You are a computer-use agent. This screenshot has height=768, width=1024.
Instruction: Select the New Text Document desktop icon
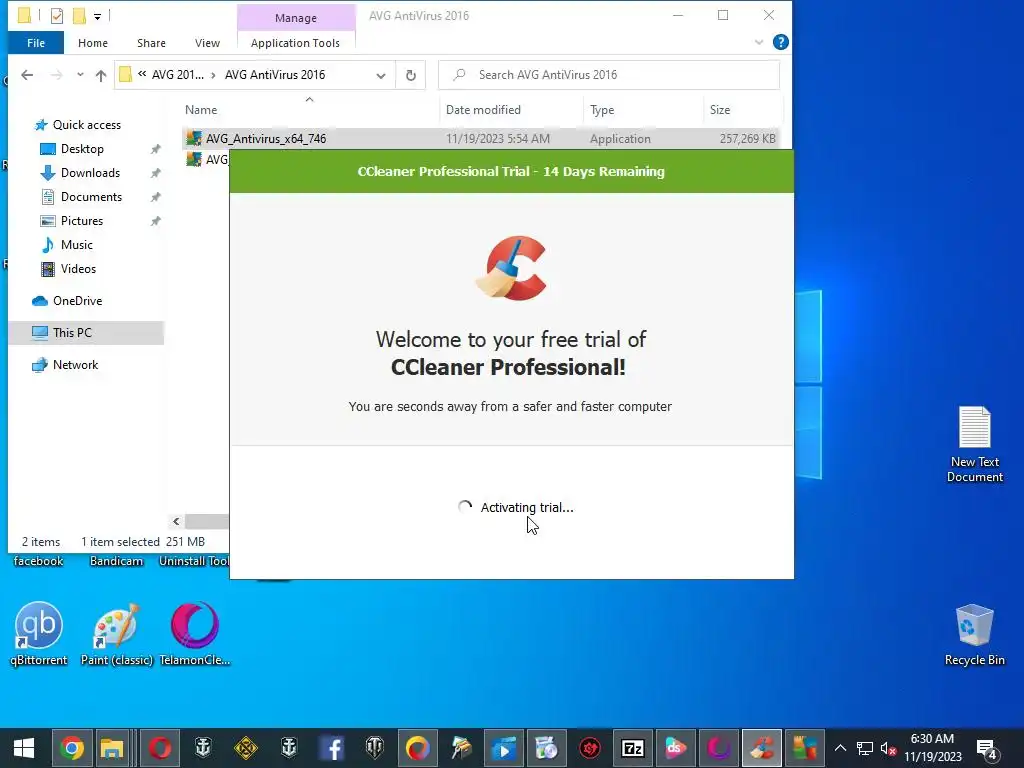pos(974,444)
